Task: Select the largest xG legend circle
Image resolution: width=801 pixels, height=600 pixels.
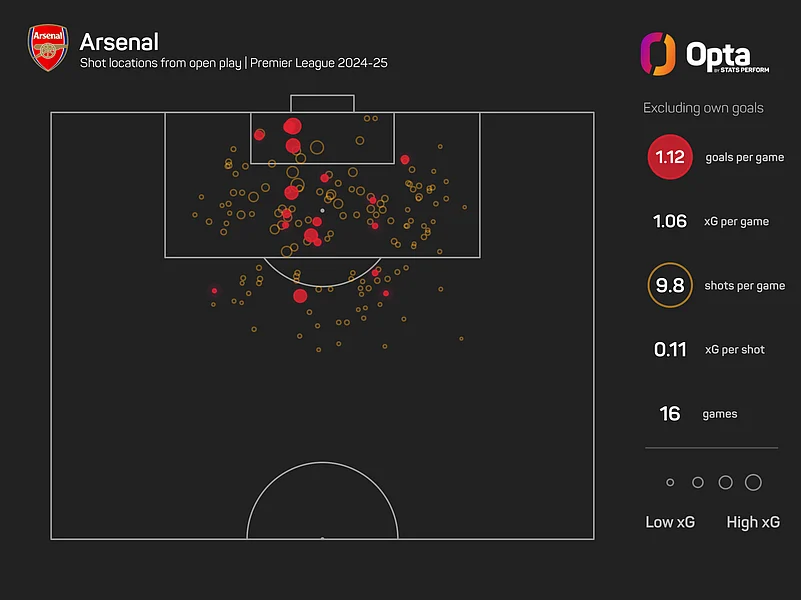Action: tap(753, 483)
